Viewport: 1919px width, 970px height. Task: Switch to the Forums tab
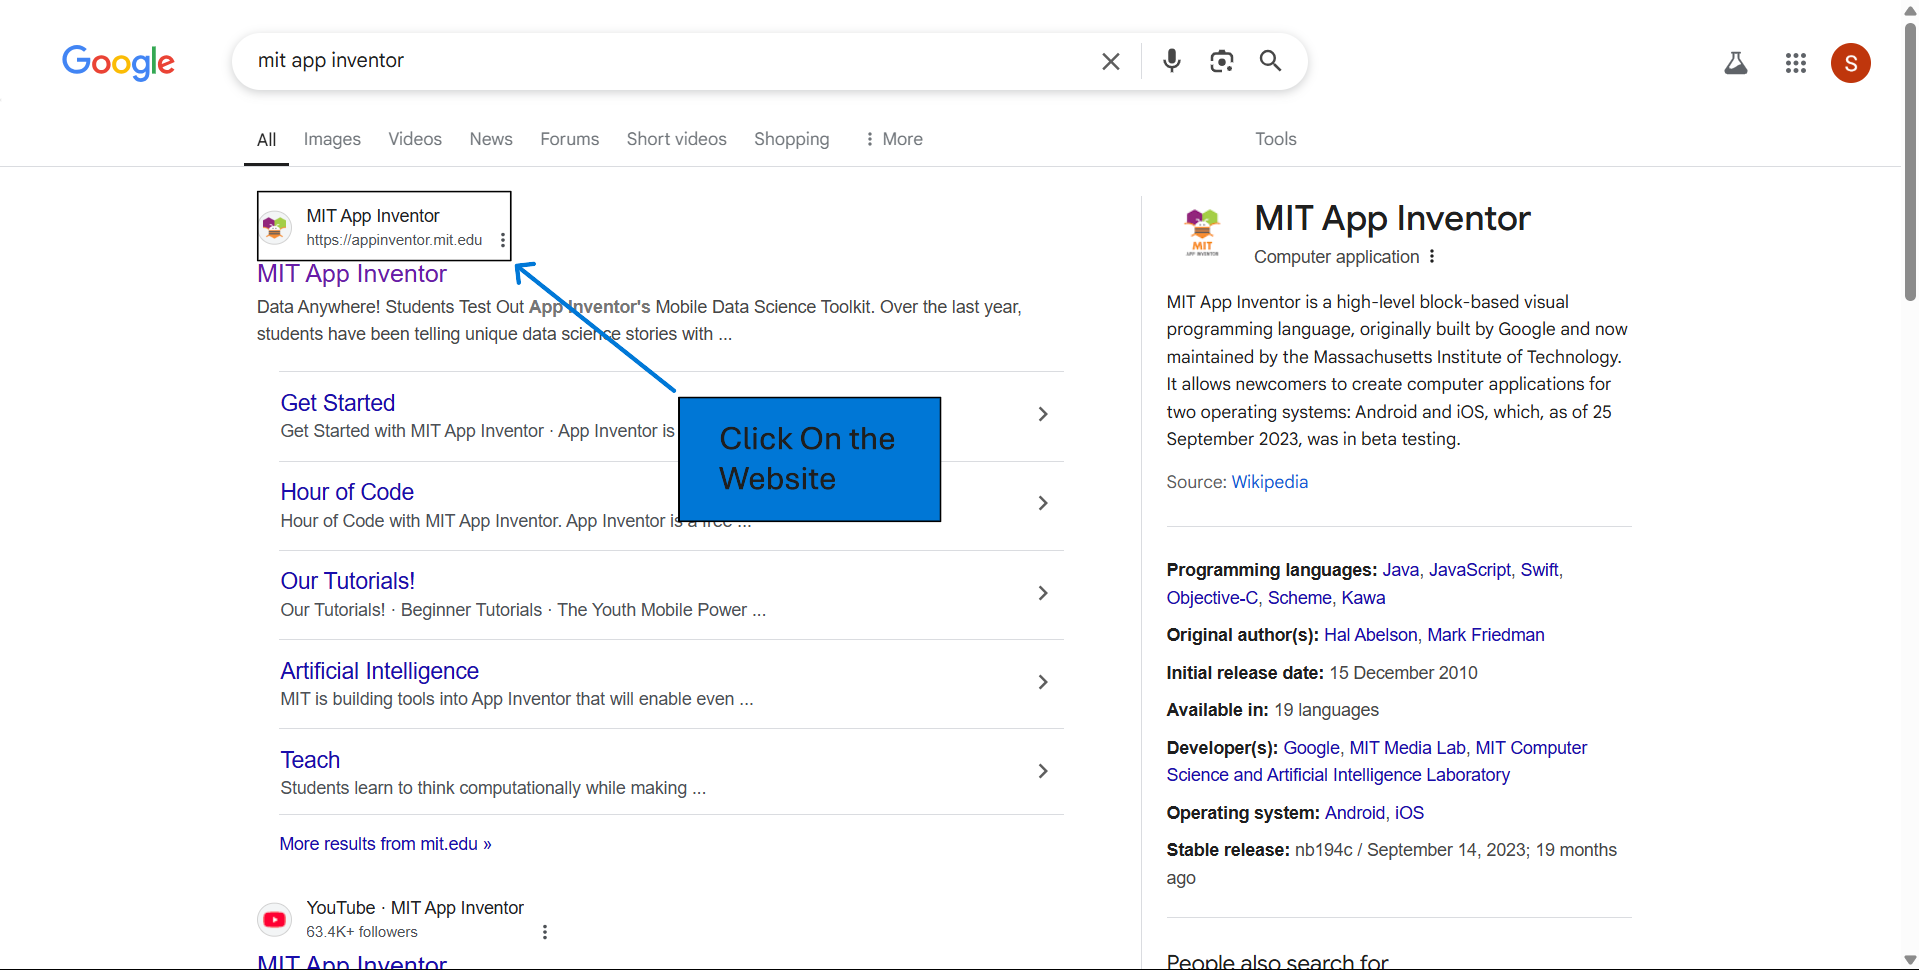point(570,139)
